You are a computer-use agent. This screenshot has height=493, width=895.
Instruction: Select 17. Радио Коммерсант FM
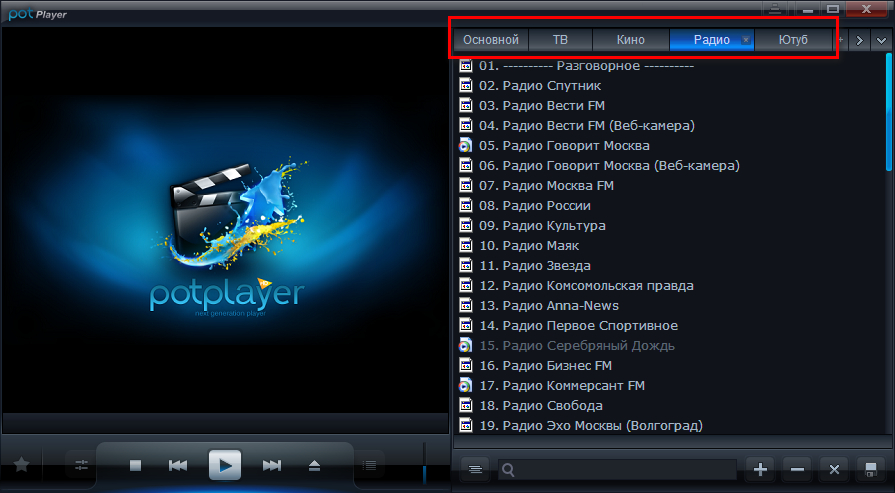coord(562,386)
